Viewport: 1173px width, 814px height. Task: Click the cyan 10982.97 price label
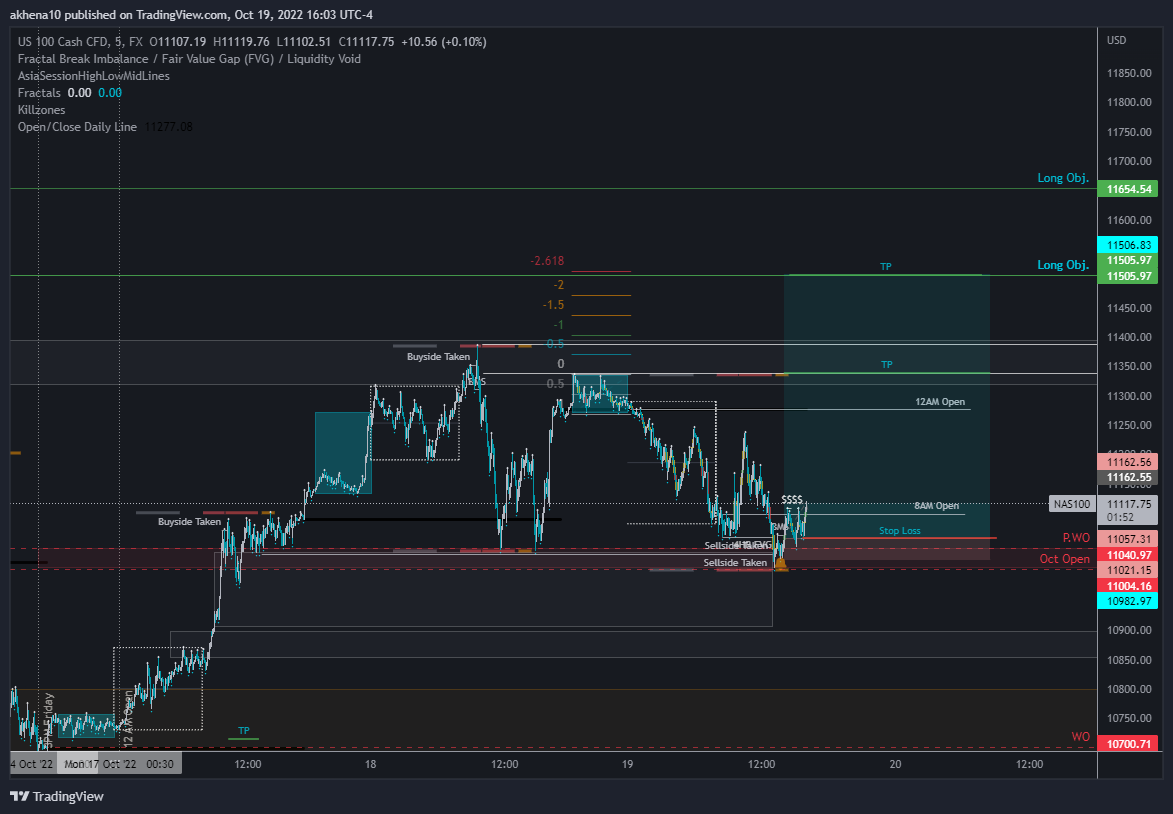(1127, 602)
